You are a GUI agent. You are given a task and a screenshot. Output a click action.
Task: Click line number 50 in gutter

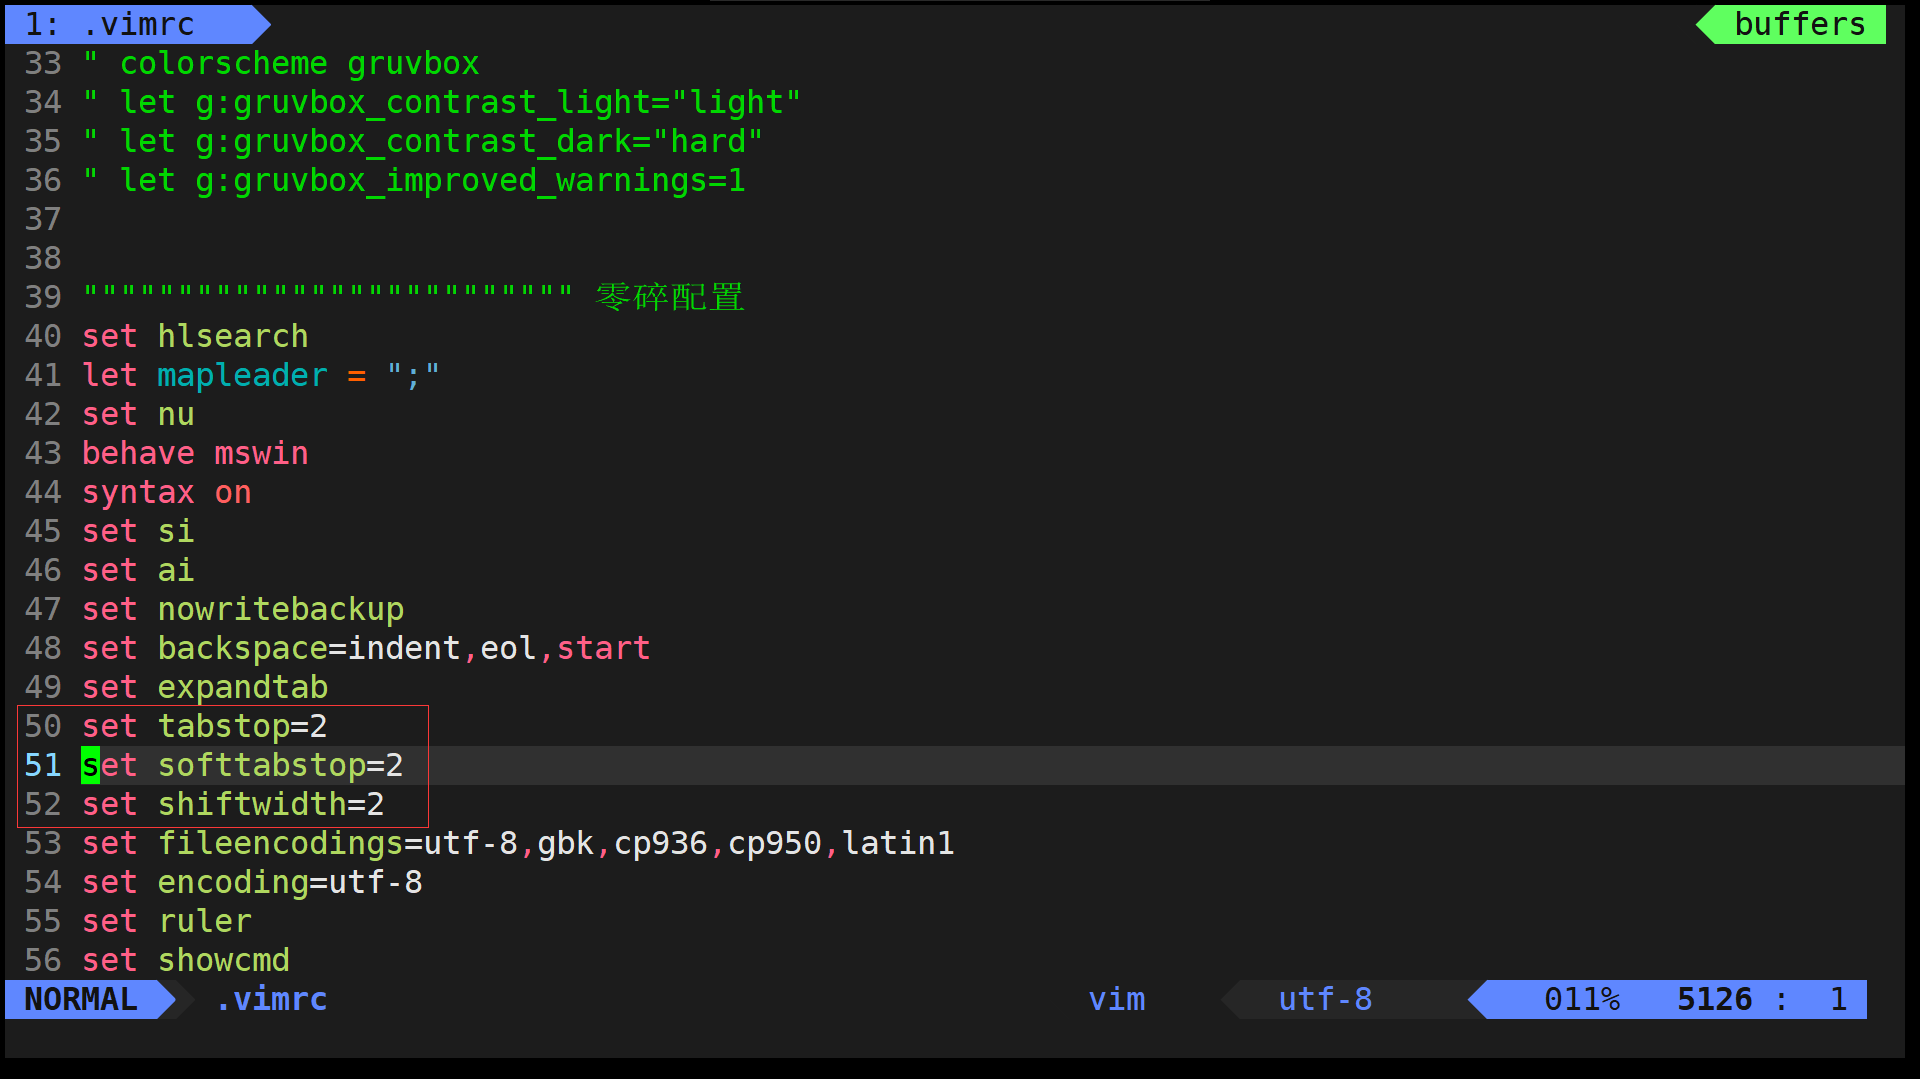tap(43, 726)
